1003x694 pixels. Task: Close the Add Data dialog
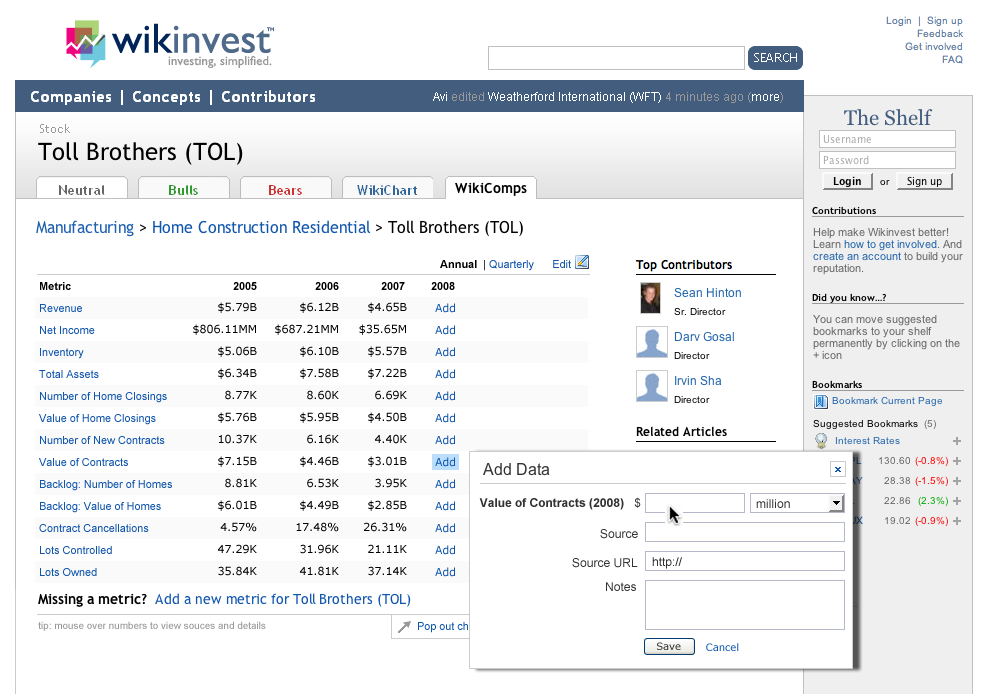click(837, 469)
